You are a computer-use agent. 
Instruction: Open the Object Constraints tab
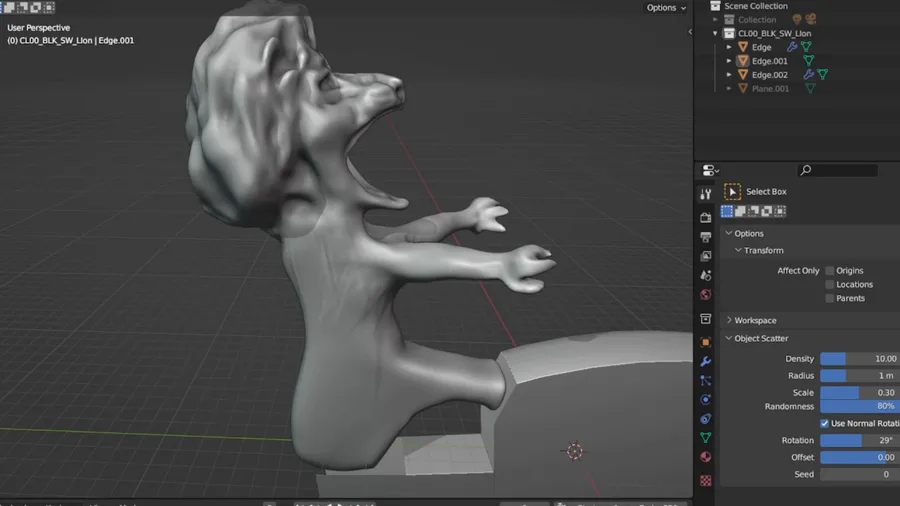[705, 419]
